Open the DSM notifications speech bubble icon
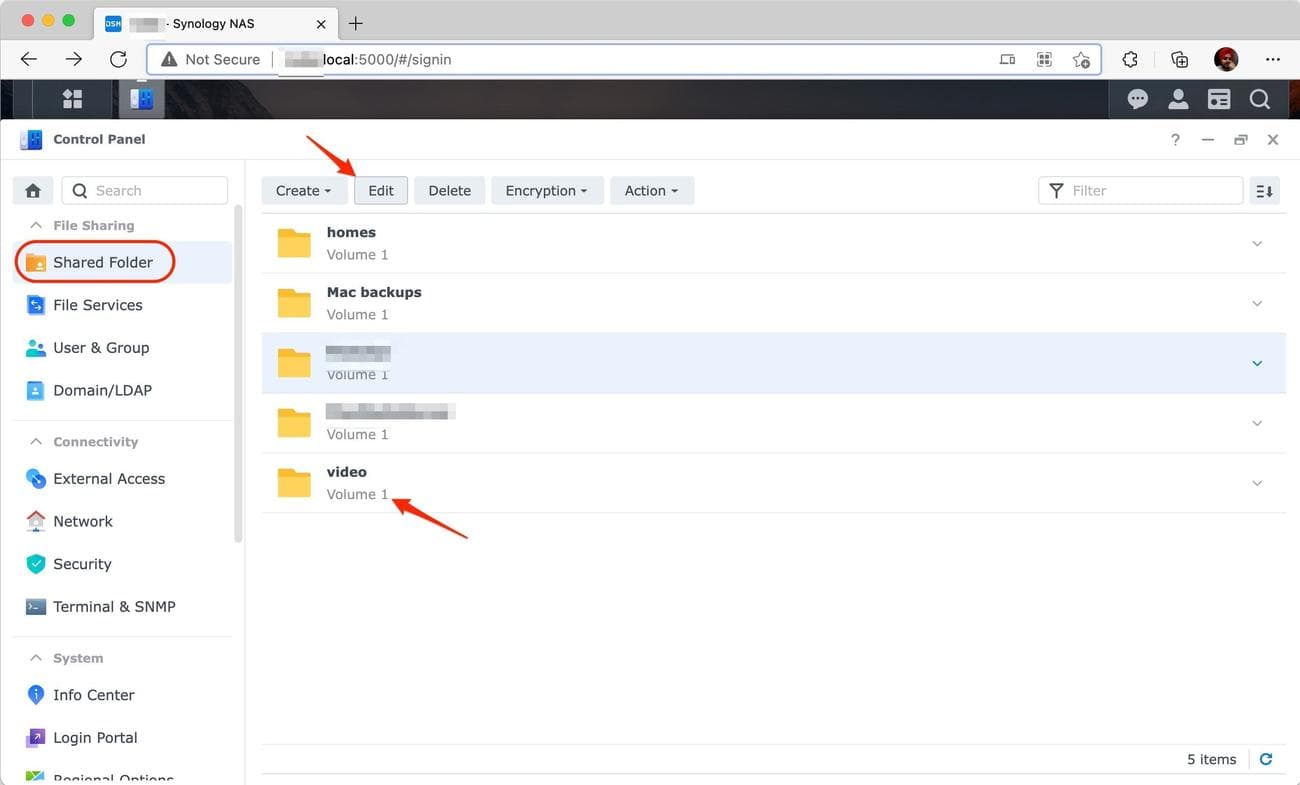The image size is (1300, 785). 1137,98
